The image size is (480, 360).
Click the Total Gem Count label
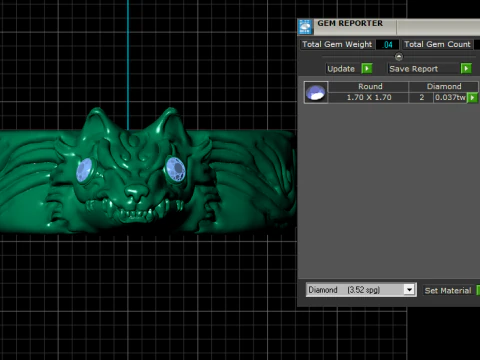[437, 44]
